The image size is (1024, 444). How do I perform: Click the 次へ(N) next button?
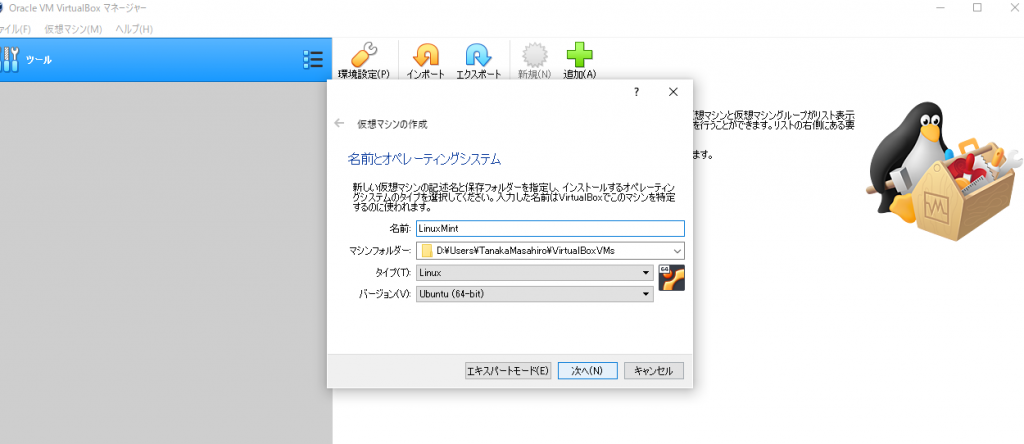pos(588,370)
